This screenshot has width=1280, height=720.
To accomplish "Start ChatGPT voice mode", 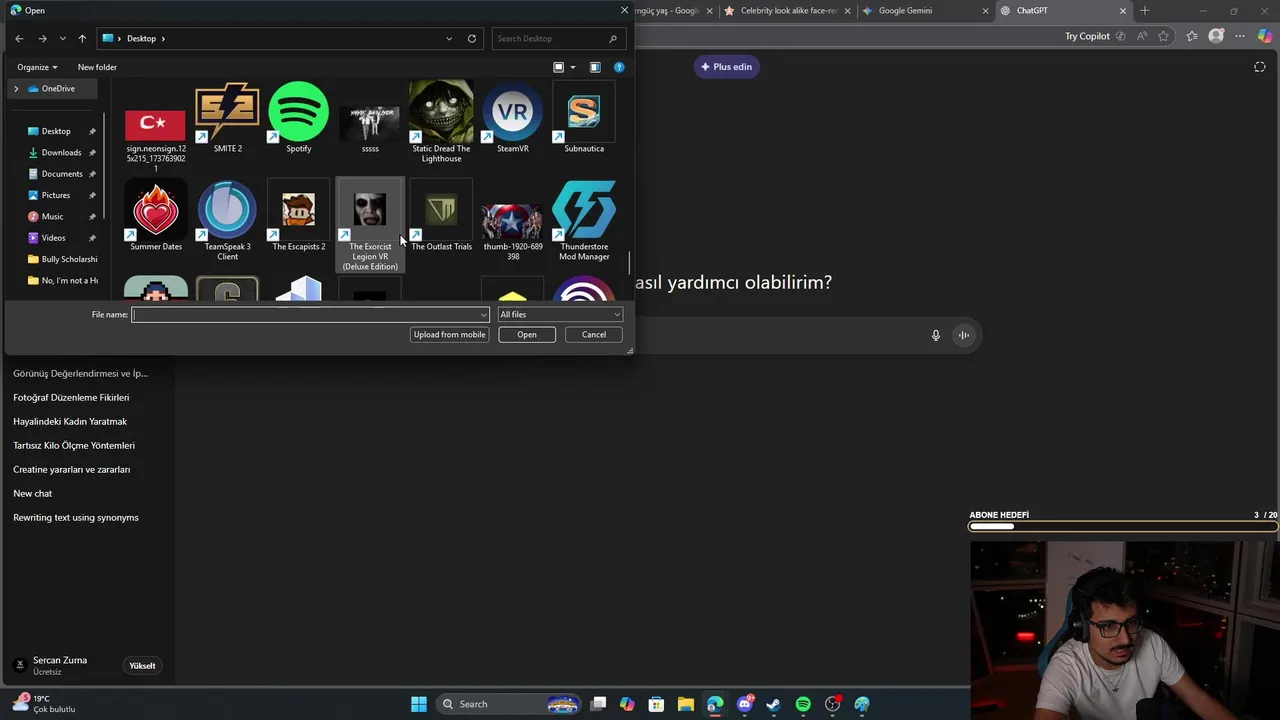I will pos(964,336).
